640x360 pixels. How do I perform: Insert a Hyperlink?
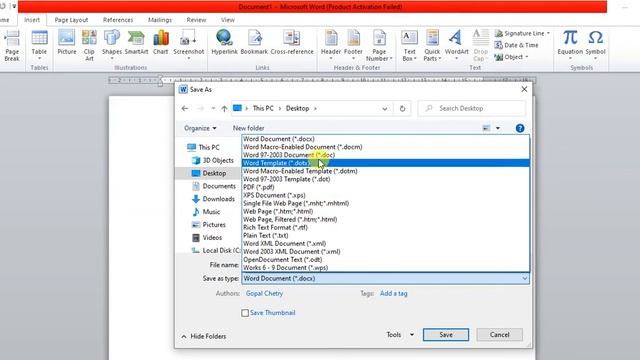tap(224, 43)
